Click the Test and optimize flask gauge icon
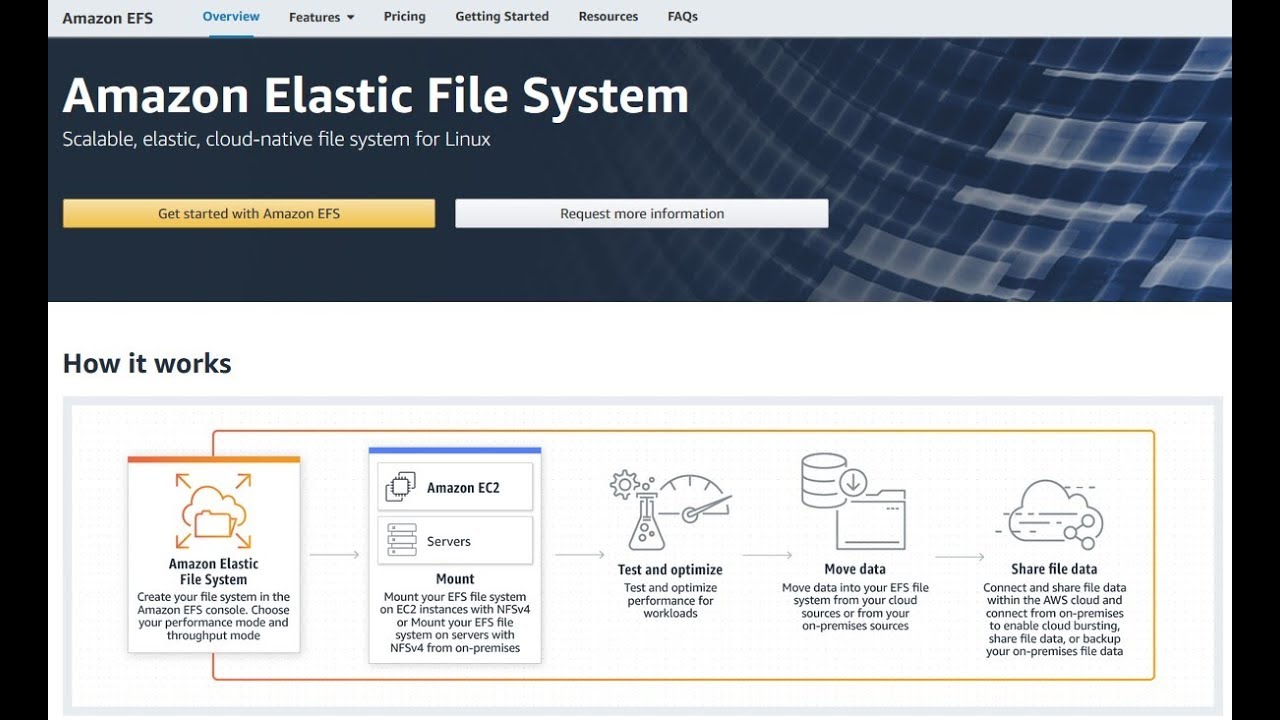The image size is (1280, 720). click(x=670, y=511)
